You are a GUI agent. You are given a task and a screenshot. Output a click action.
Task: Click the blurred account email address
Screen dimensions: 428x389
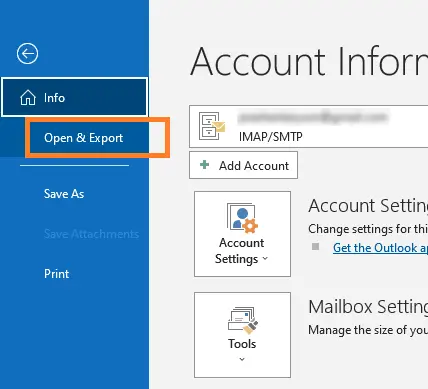click(313, 117)
